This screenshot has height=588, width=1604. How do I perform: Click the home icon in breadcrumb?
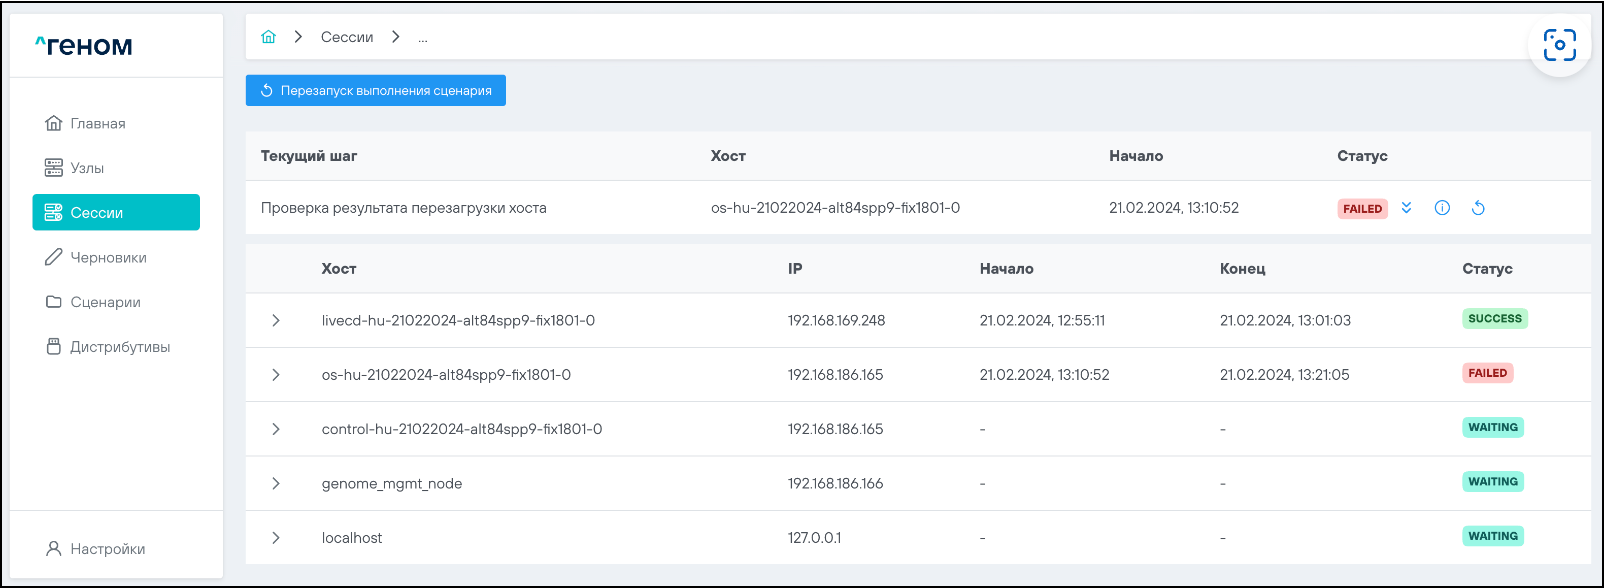[x=268, y=37]
